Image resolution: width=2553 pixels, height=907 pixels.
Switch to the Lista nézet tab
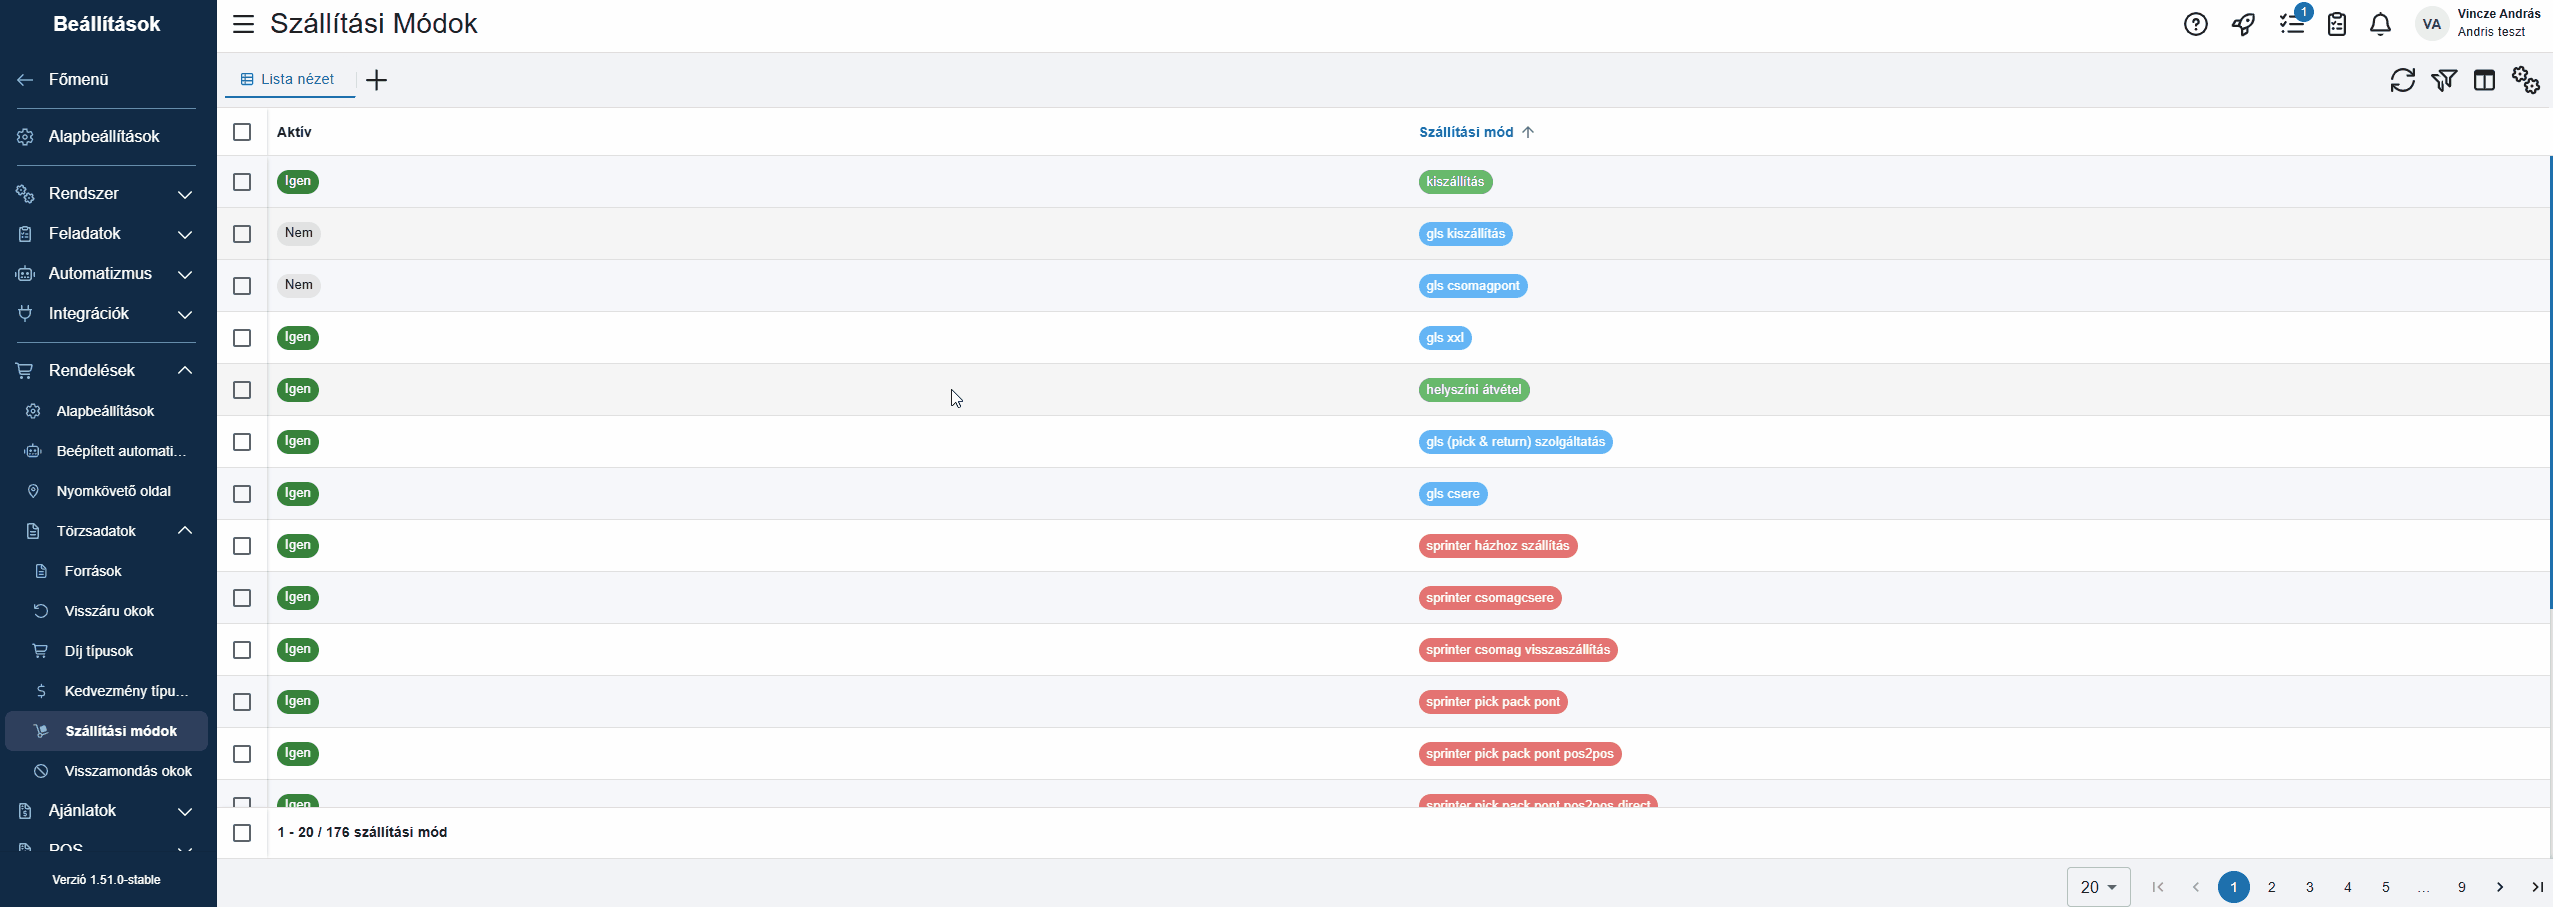click(x=289, y=79)
